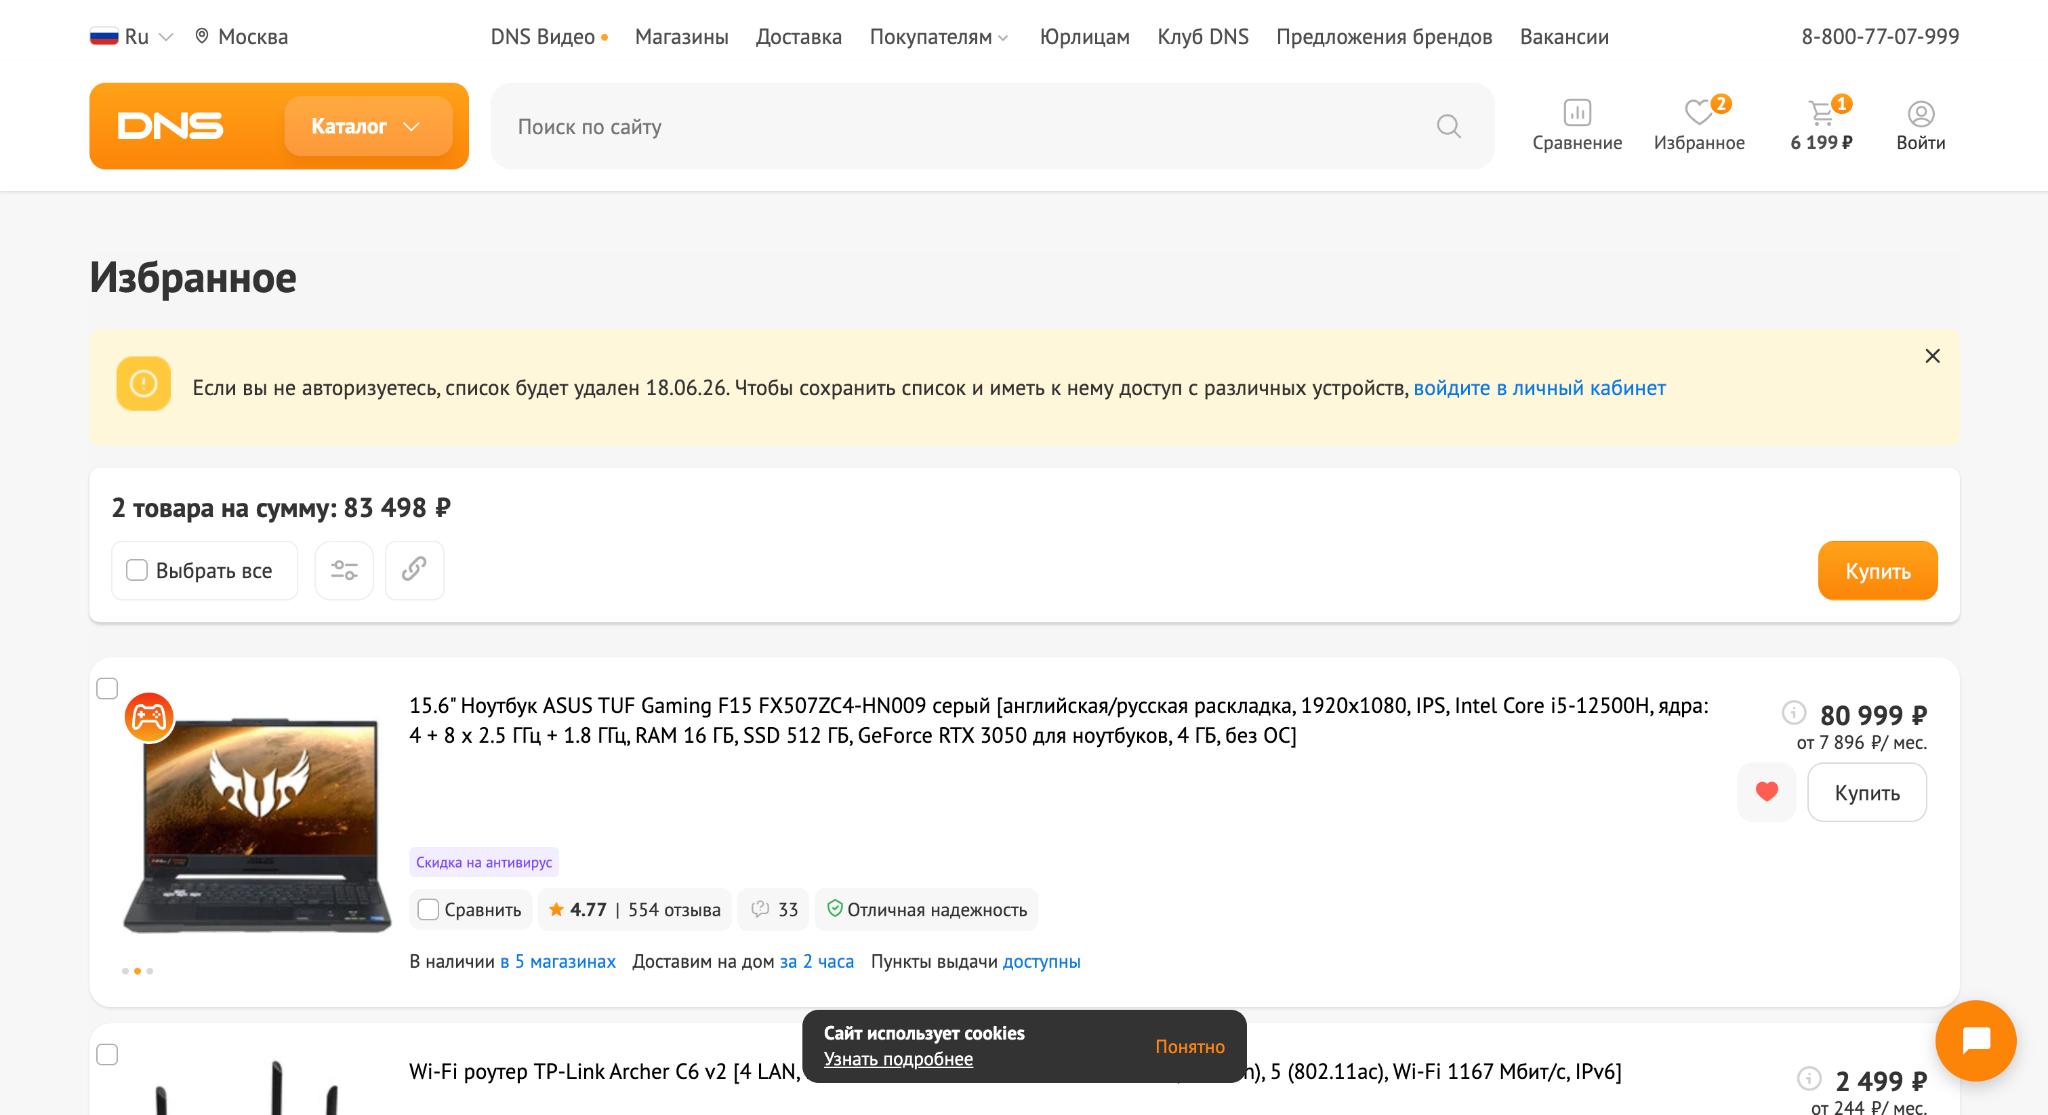Open the Ru language selector
The height and width of the screenshot is (1115, 2048).
[x=132, y=37]
